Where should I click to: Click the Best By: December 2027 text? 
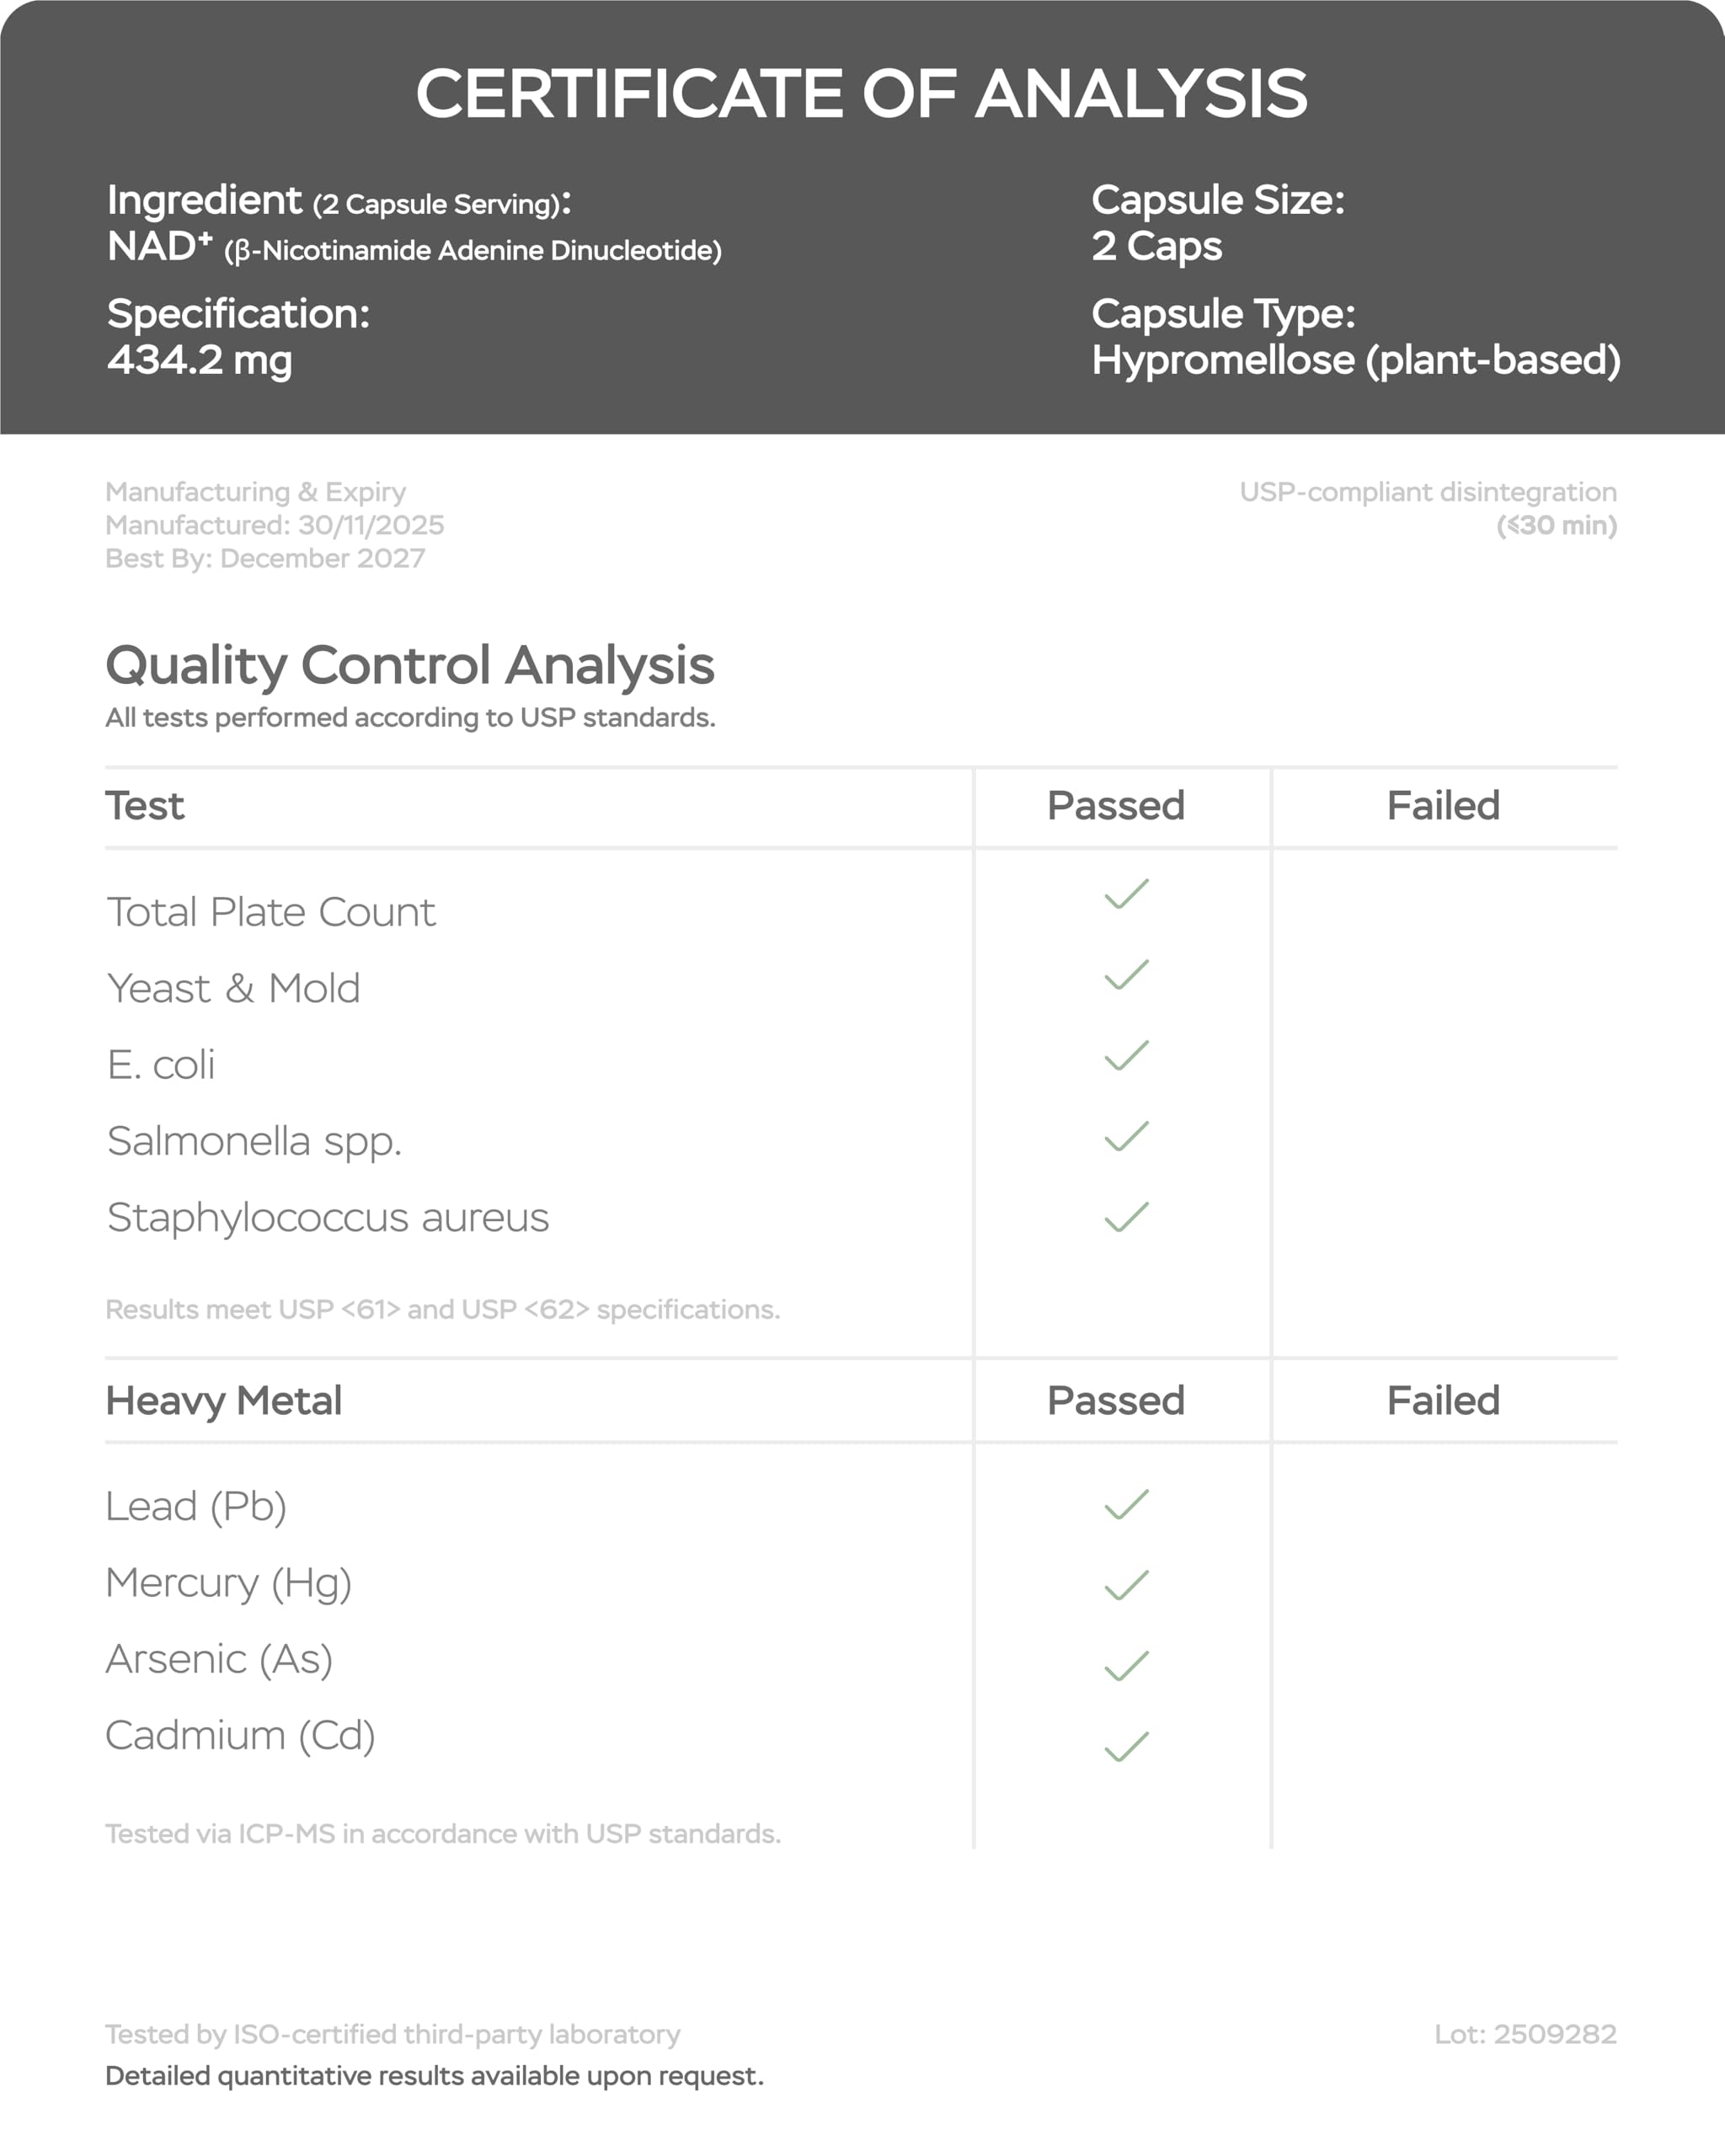tap(265, 559)
